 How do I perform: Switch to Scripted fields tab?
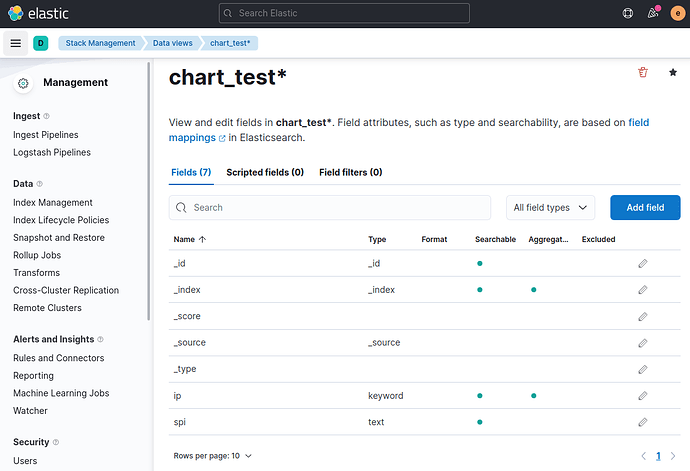(265, 172)
